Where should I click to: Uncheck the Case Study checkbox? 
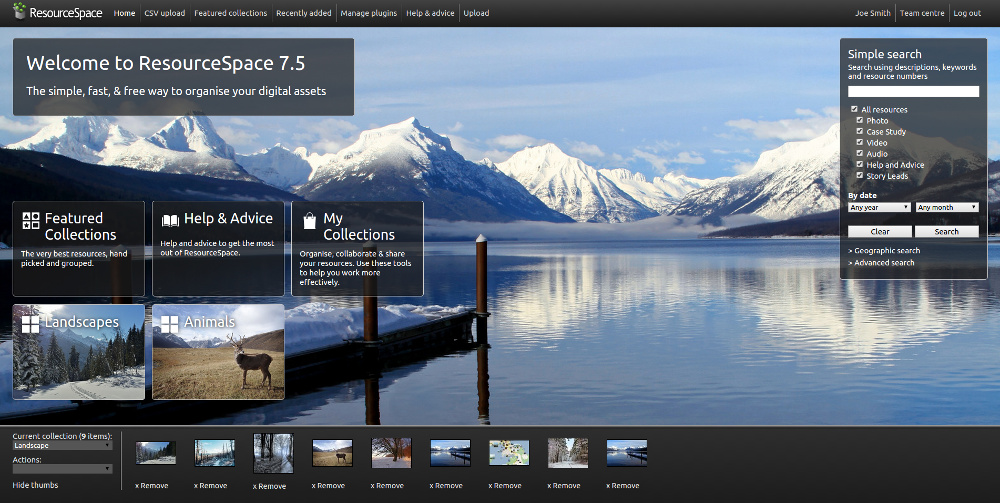pos(860,131)
